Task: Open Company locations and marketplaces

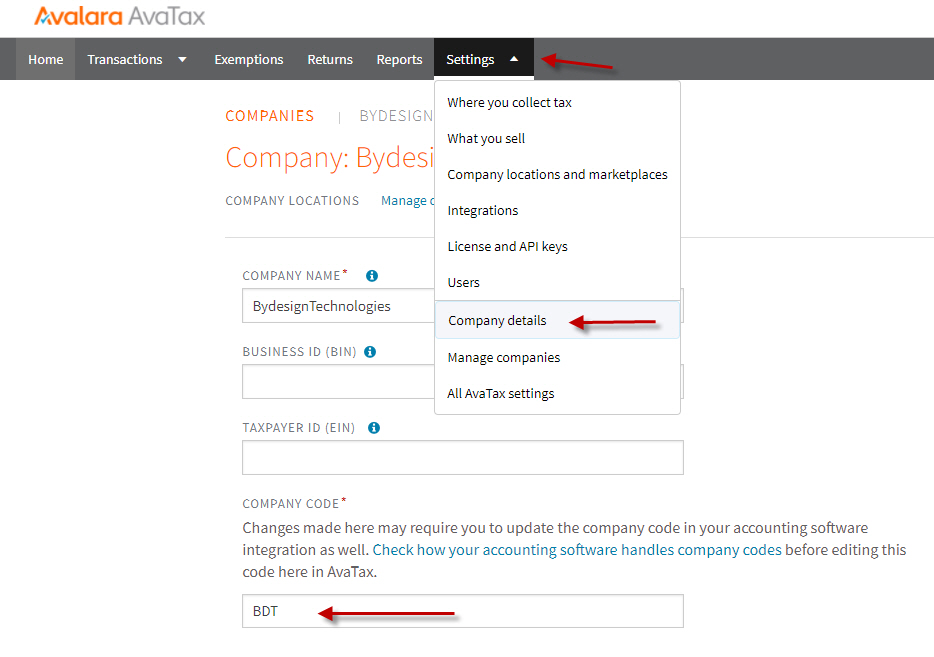Action: pos(557,175)
